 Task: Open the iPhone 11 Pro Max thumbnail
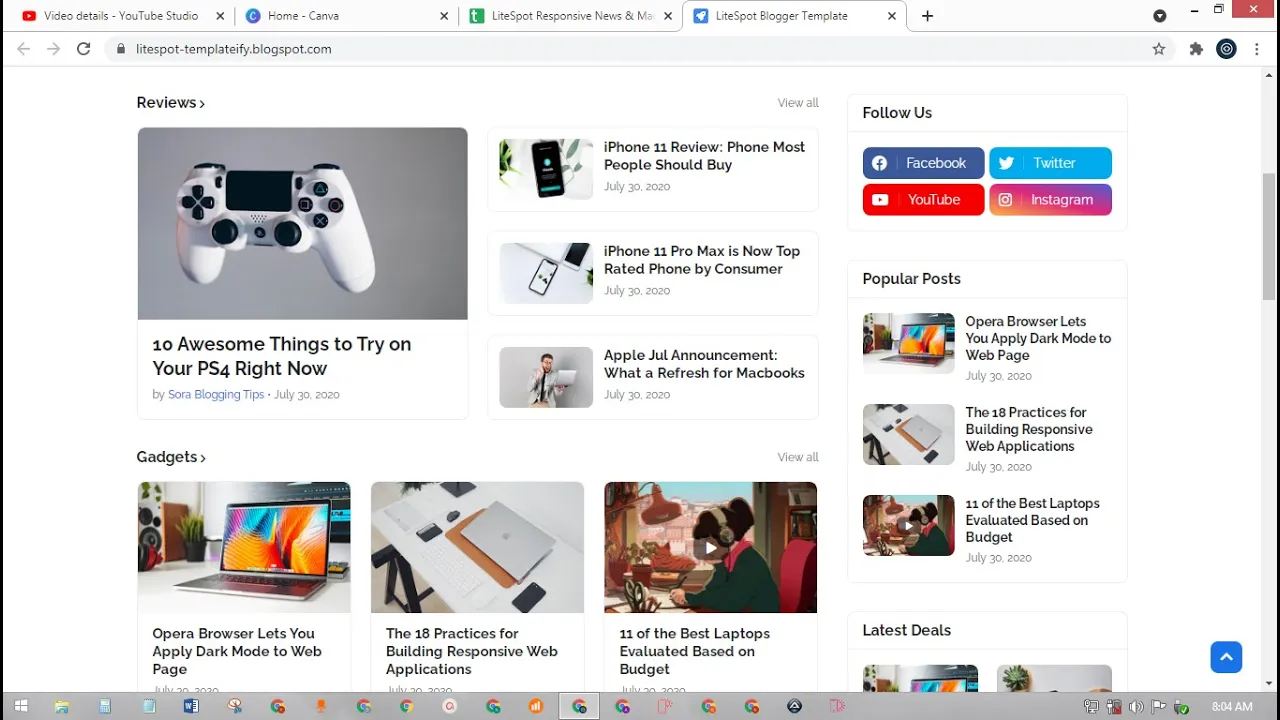546,273
